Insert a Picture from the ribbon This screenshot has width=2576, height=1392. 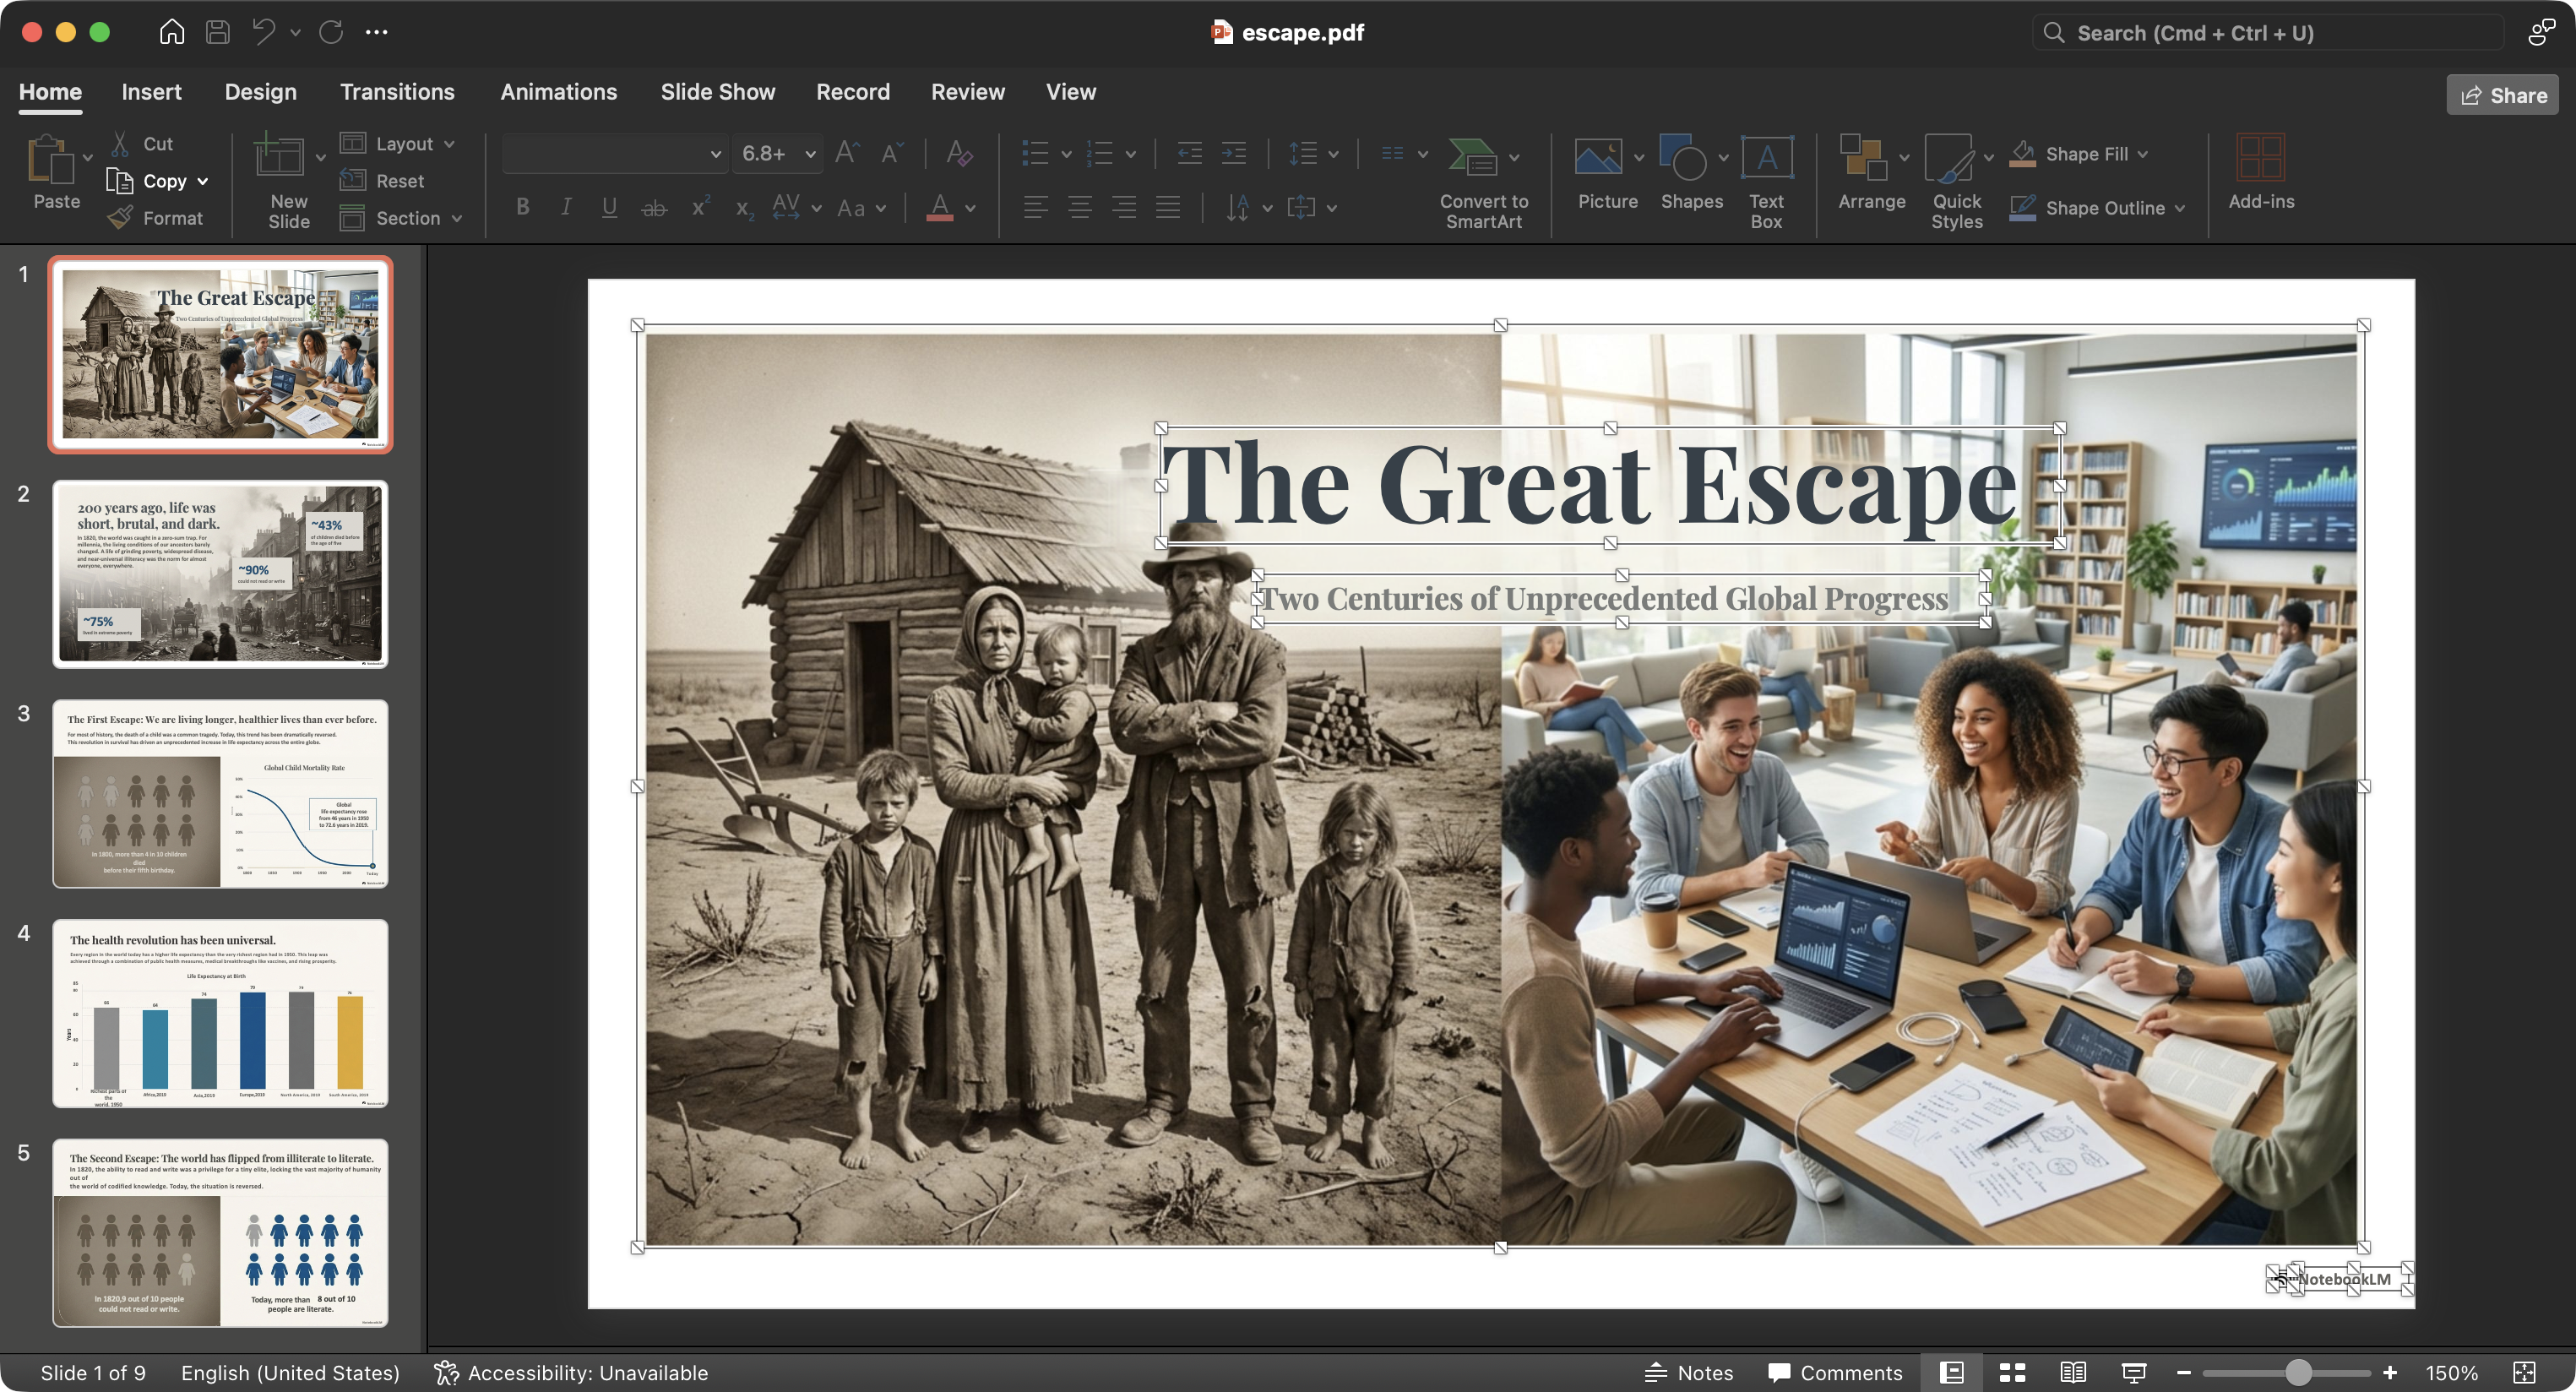[x=1598, y=158]
